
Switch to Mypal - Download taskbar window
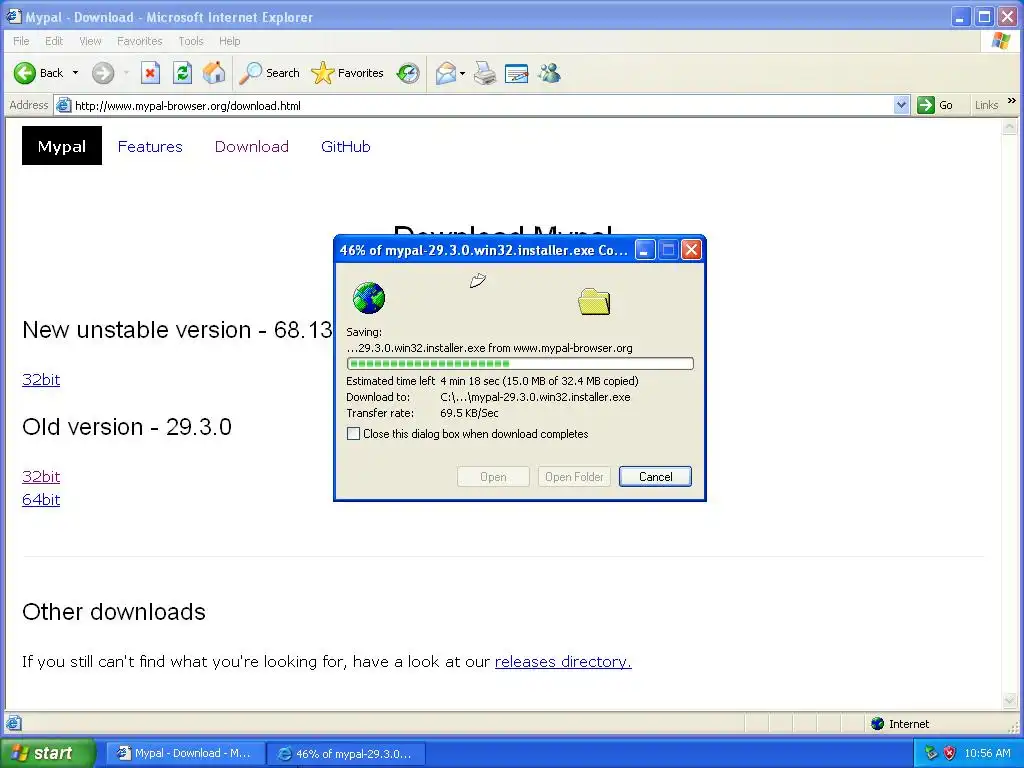[x=185, y=753]
